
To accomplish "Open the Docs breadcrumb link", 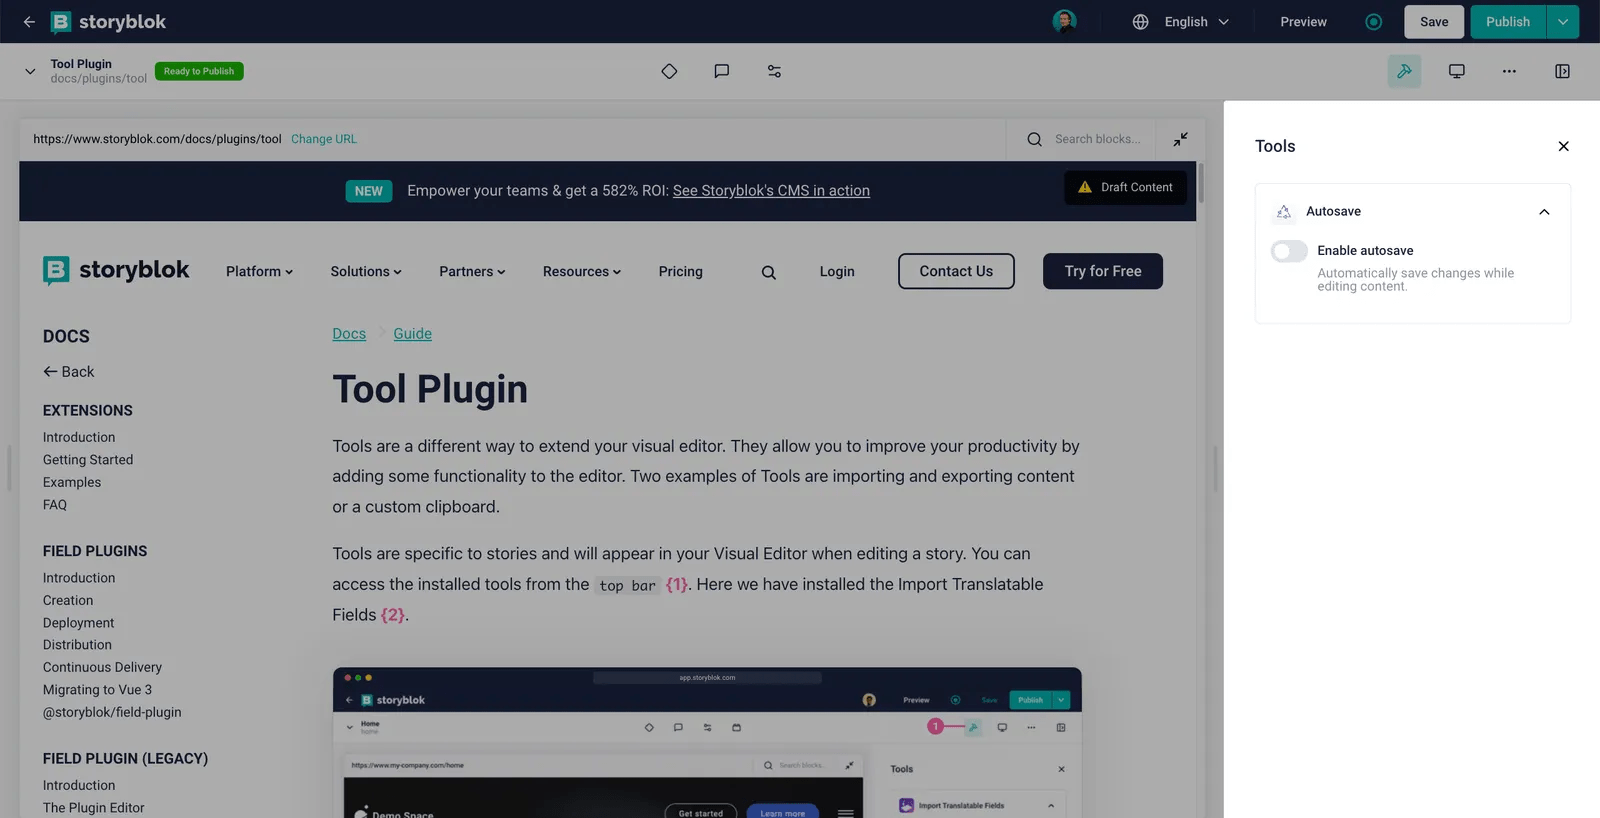I will (x=349, y=334).
